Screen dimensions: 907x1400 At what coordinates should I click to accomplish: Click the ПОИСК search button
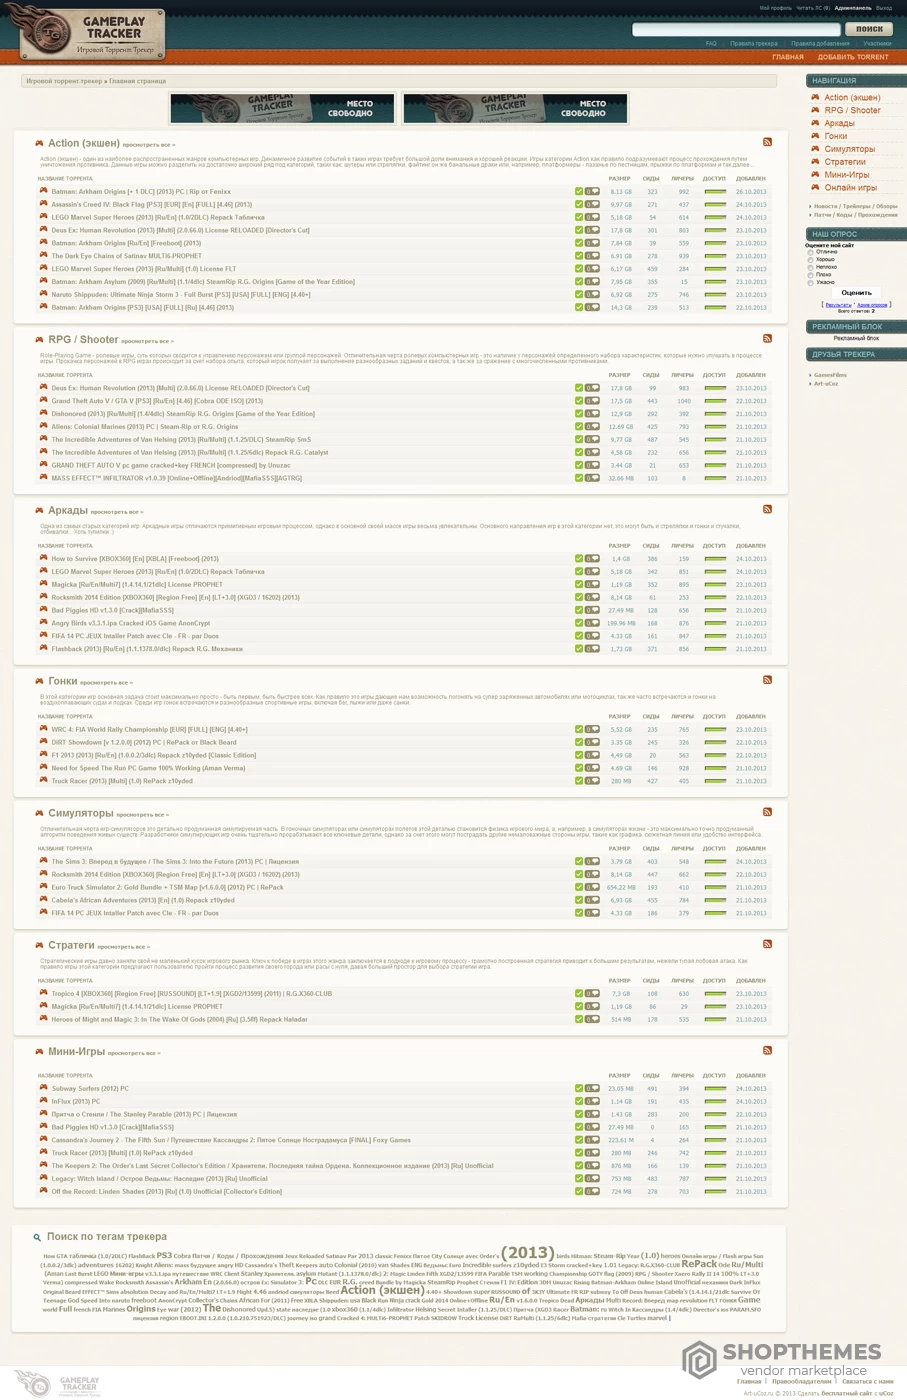tap(869, 29)
